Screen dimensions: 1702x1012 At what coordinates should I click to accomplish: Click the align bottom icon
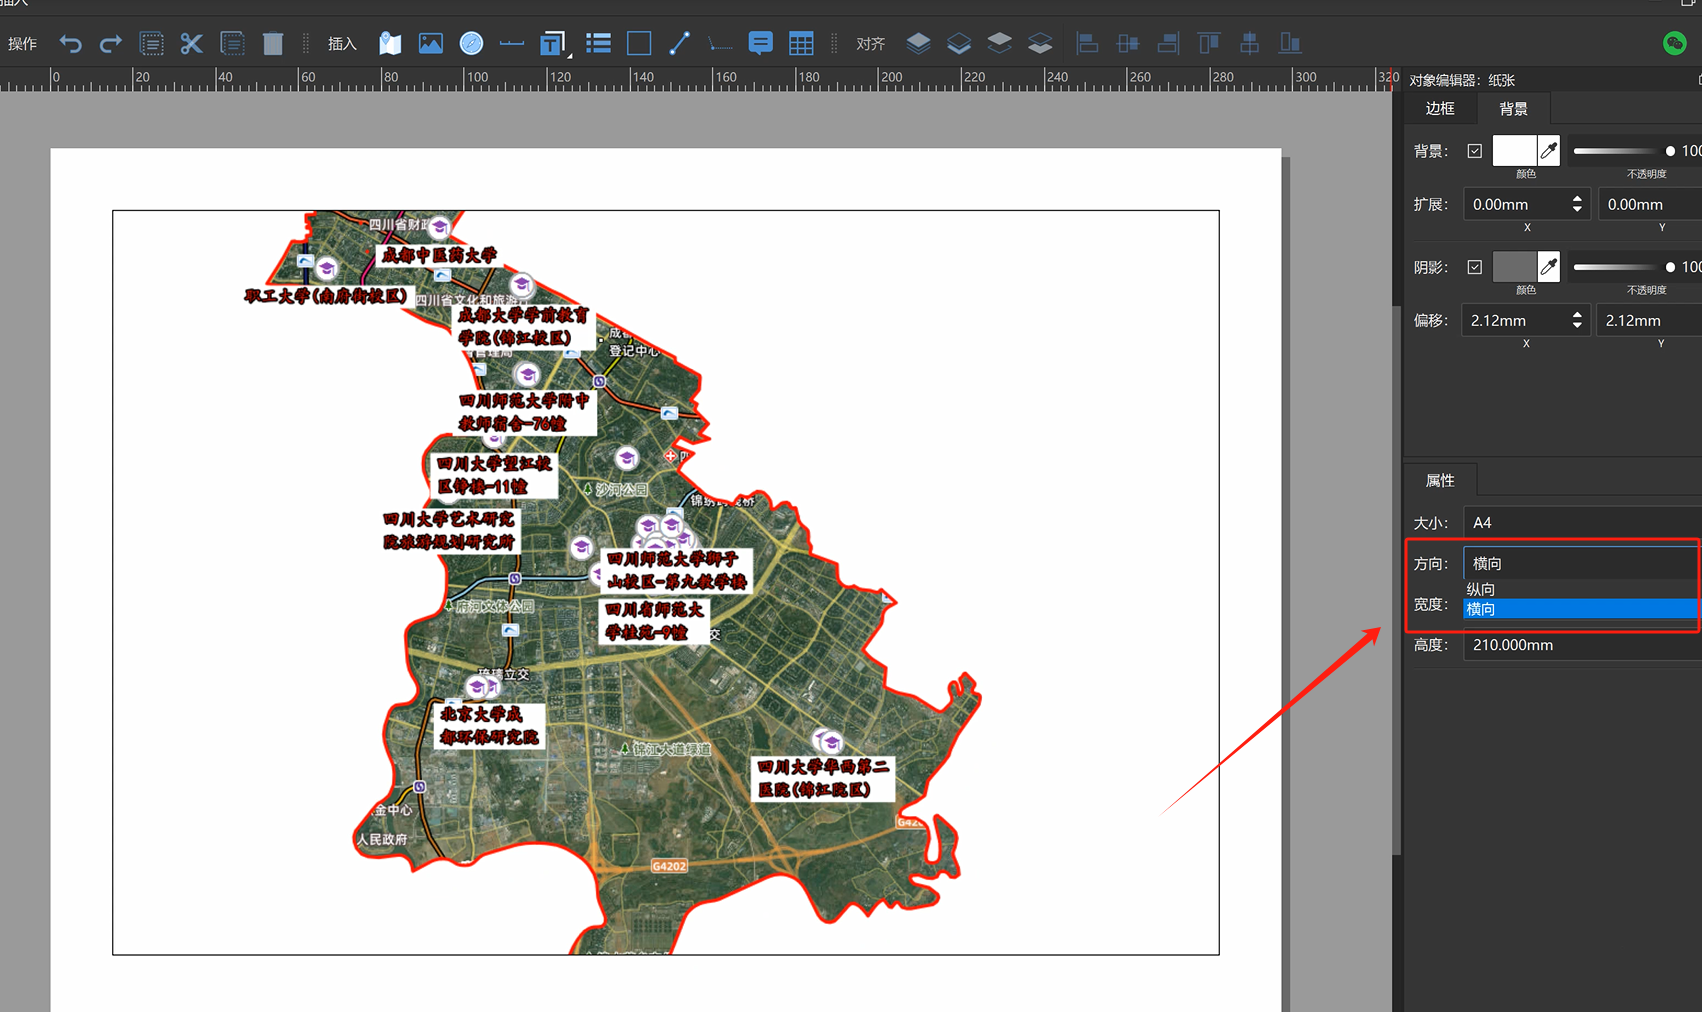[x=1290, y=43]
